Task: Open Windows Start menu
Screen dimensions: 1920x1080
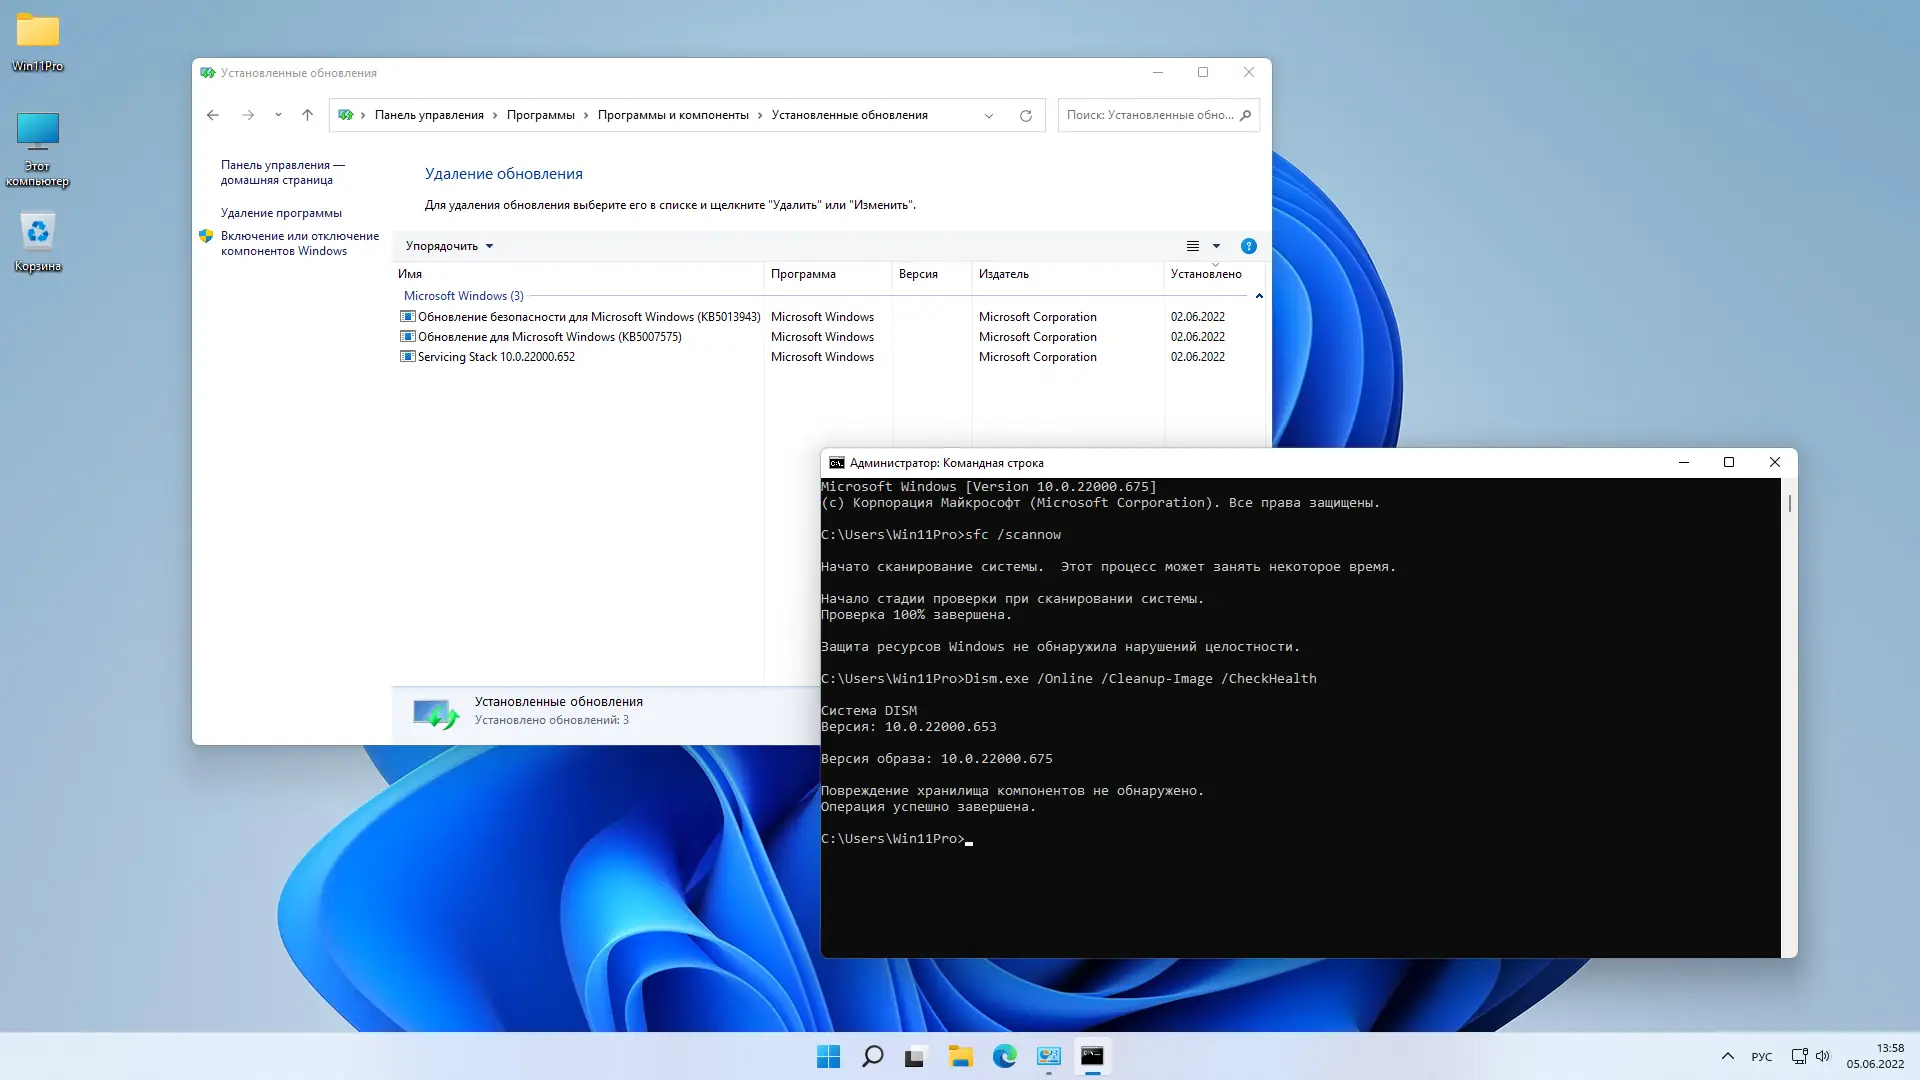Action: point(828,1056)
